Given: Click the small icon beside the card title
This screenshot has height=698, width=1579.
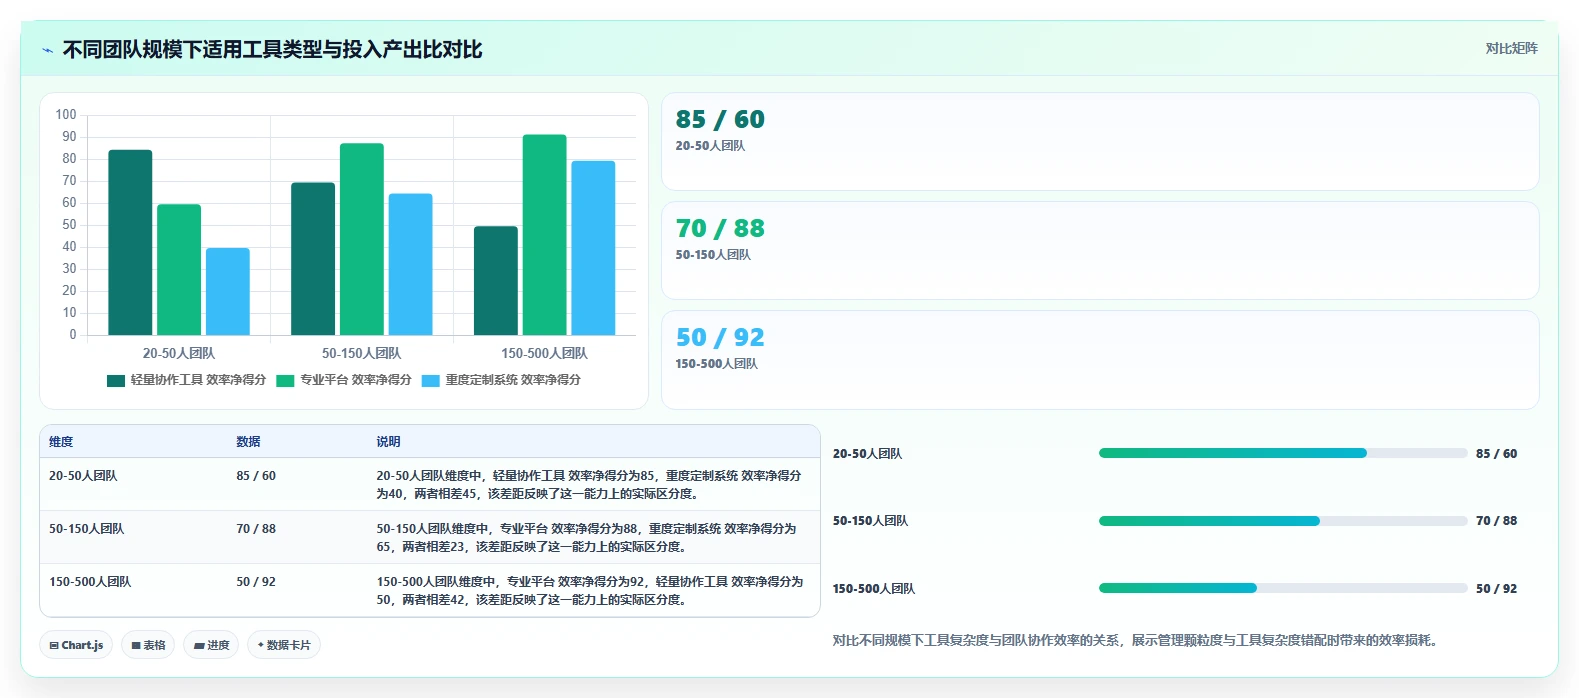Looking at the screenshot, I should tap(47, 50).
